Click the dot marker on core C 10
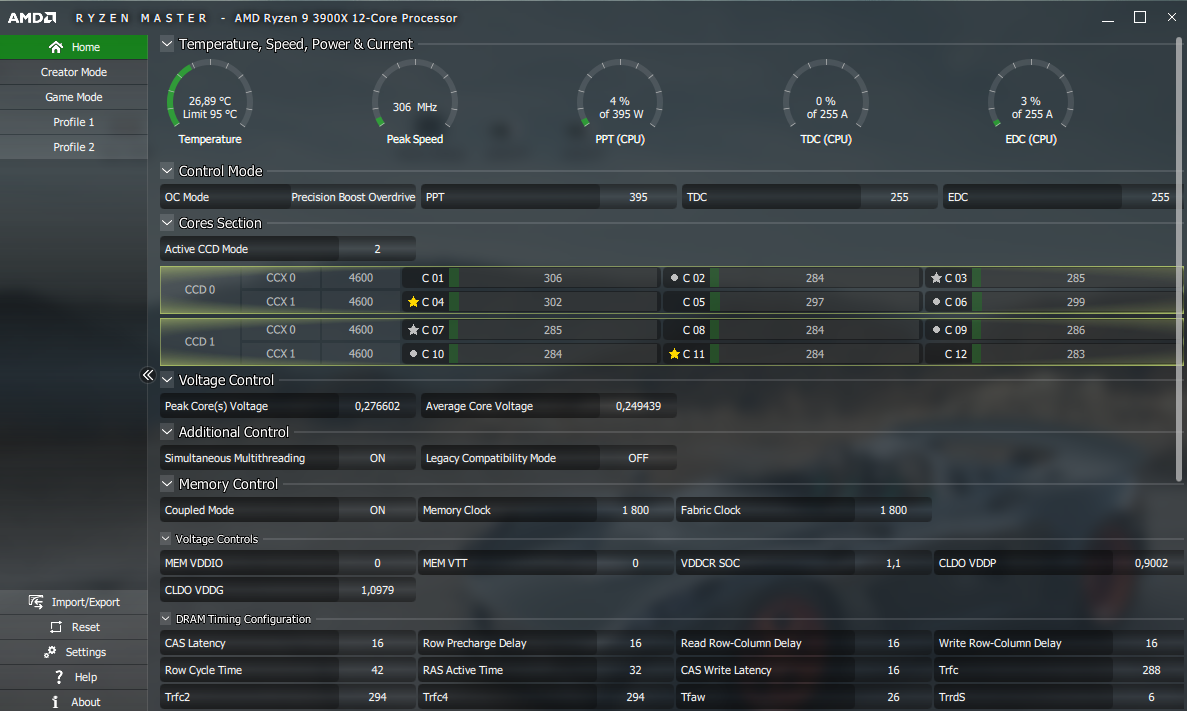This screenshot has height=711, width=1187. pyautogui.click(x=413, y=354)
